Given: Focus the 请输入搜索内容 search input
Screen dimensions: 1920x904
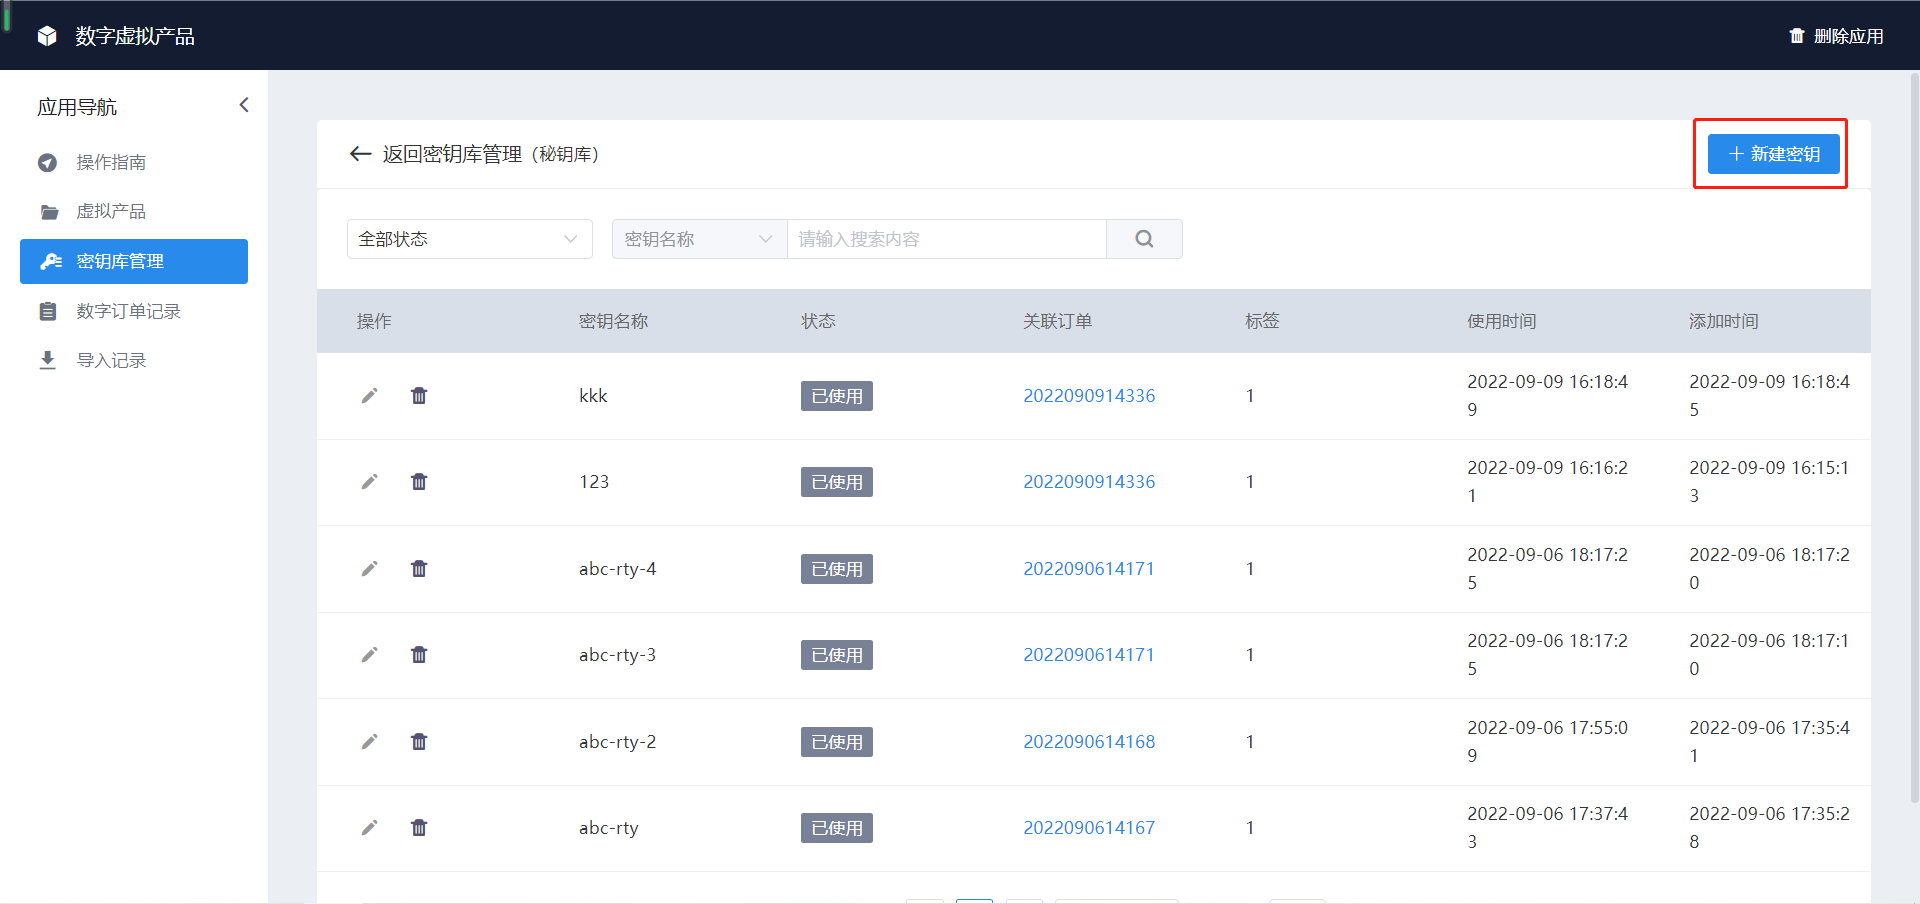Looking at the screenshot, I should click(947, 239).
